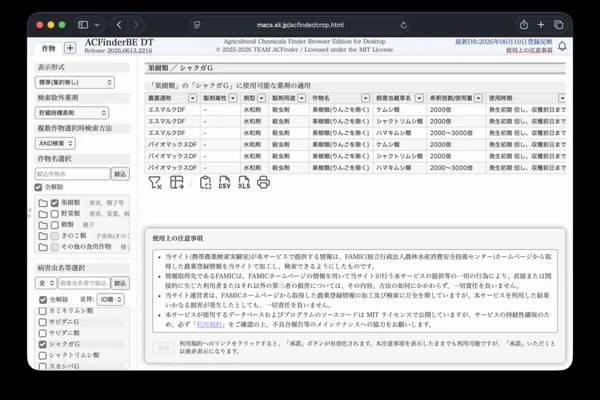Click the folder icon next to きのこ類

point(43,236)
